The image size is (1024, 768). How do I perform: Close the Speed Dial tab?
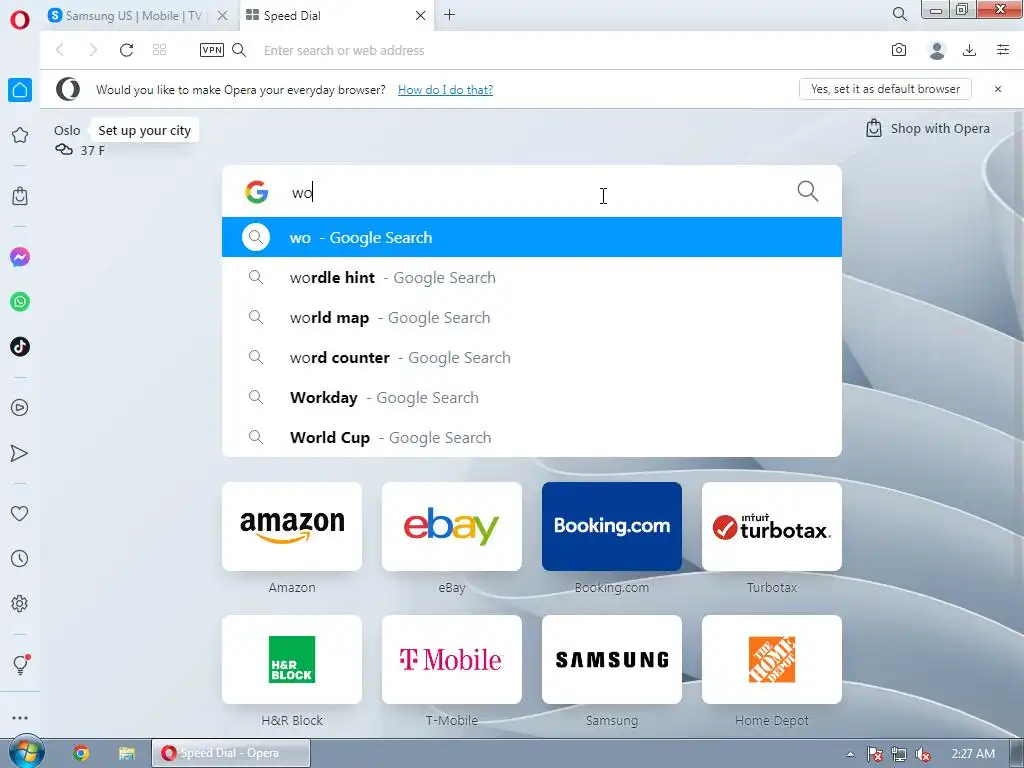(421, 16)
